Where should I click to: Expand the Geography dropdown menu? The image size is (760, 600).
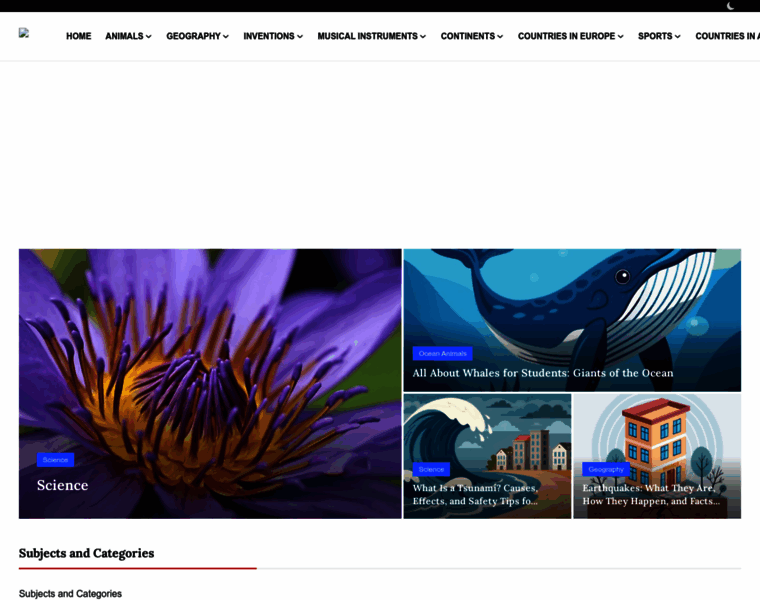[197, 36]
